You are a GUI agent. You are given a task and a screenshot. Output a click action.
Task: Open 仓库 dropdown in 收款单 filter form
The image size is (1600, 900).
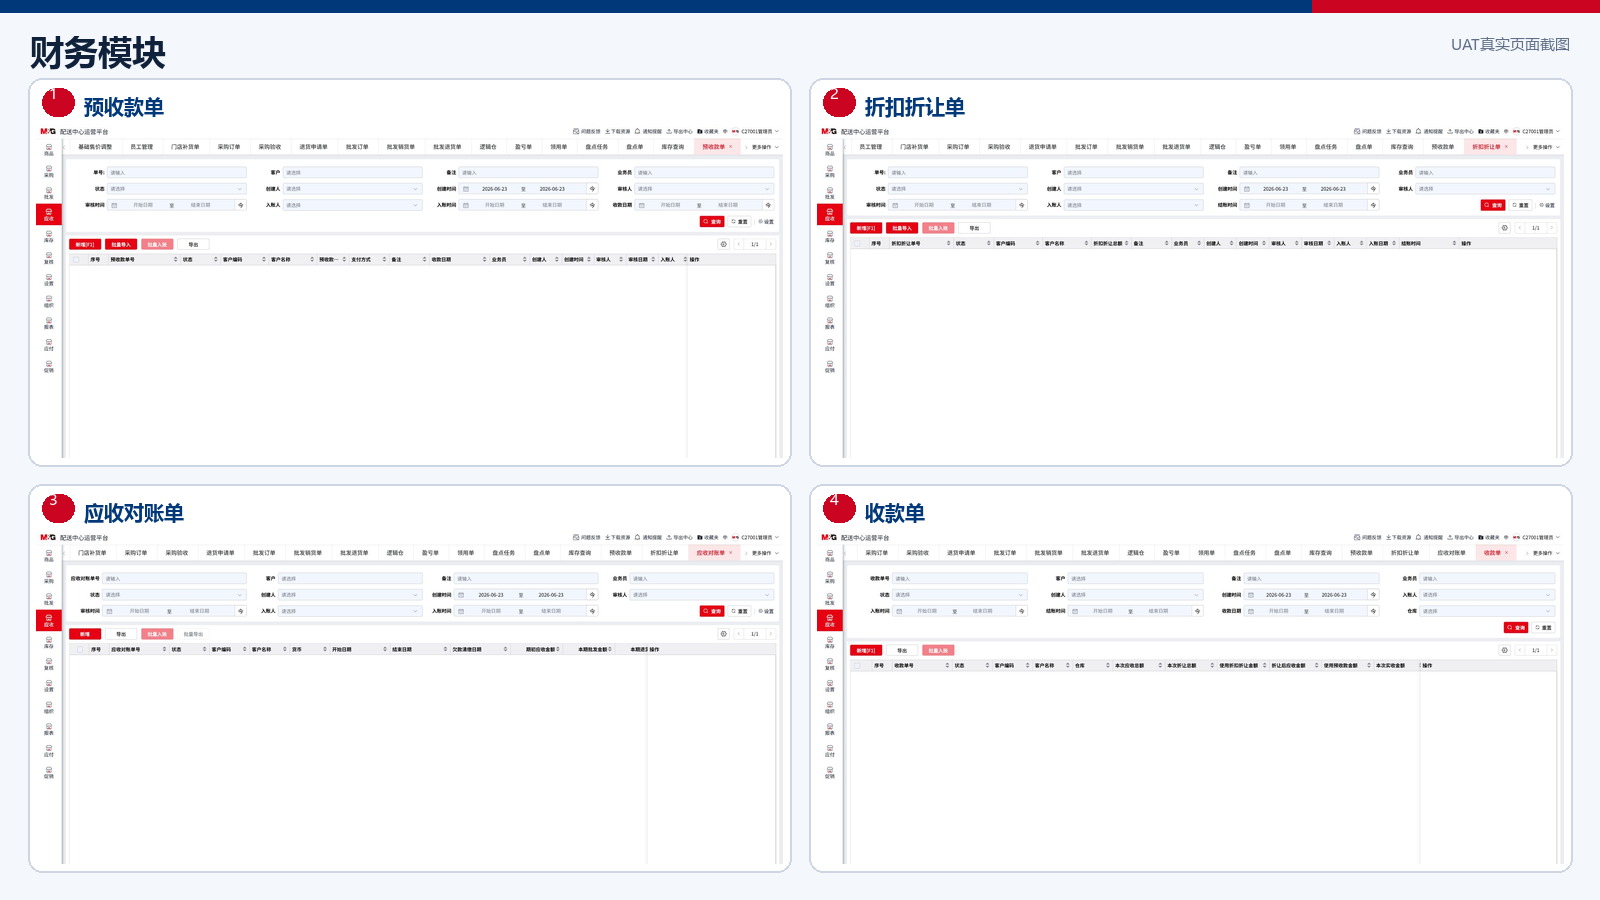tap(1487, 611)
